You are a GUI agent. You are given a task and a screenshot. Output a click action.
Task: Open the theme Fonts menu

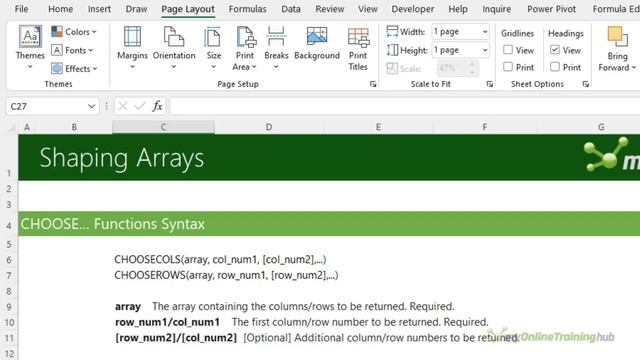[x=73, y=50]
